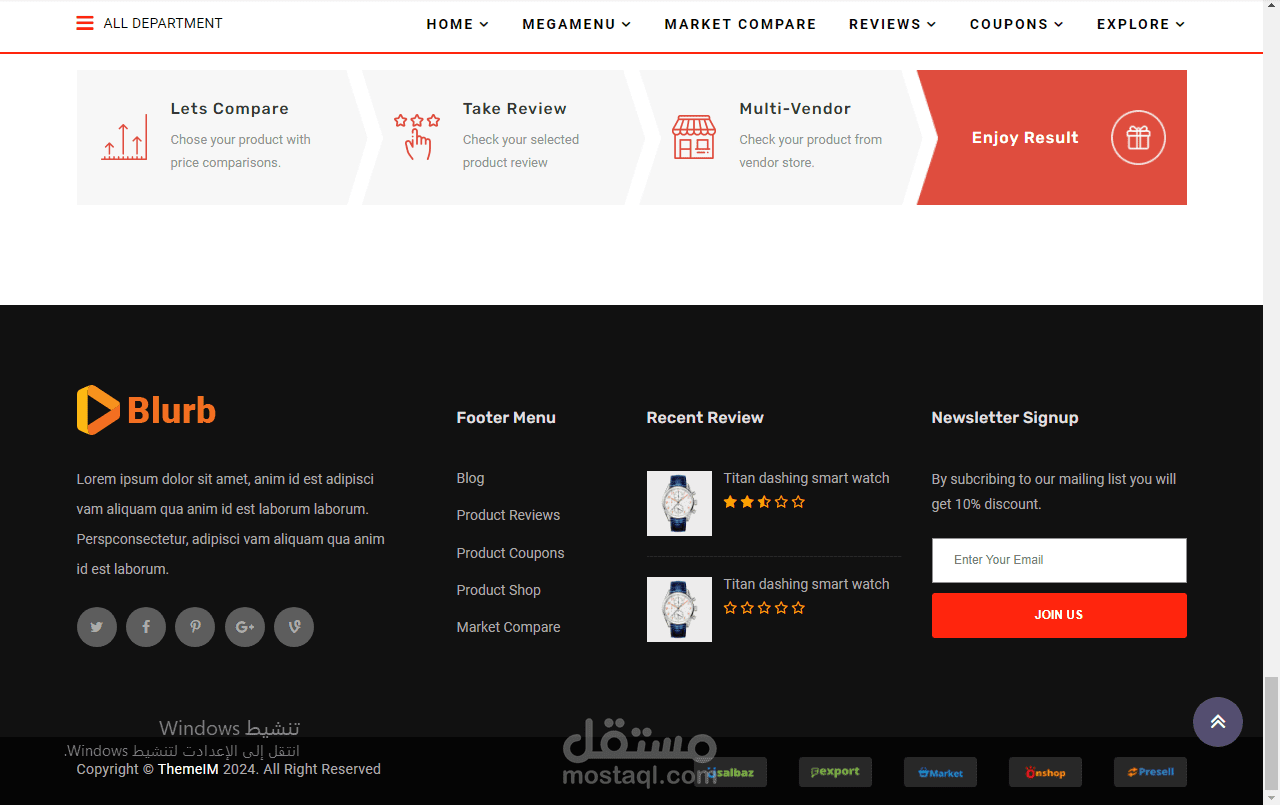Open the Megamenu nav item
1280x805 pixels.
pyautogui.click(x=569, y=24)
